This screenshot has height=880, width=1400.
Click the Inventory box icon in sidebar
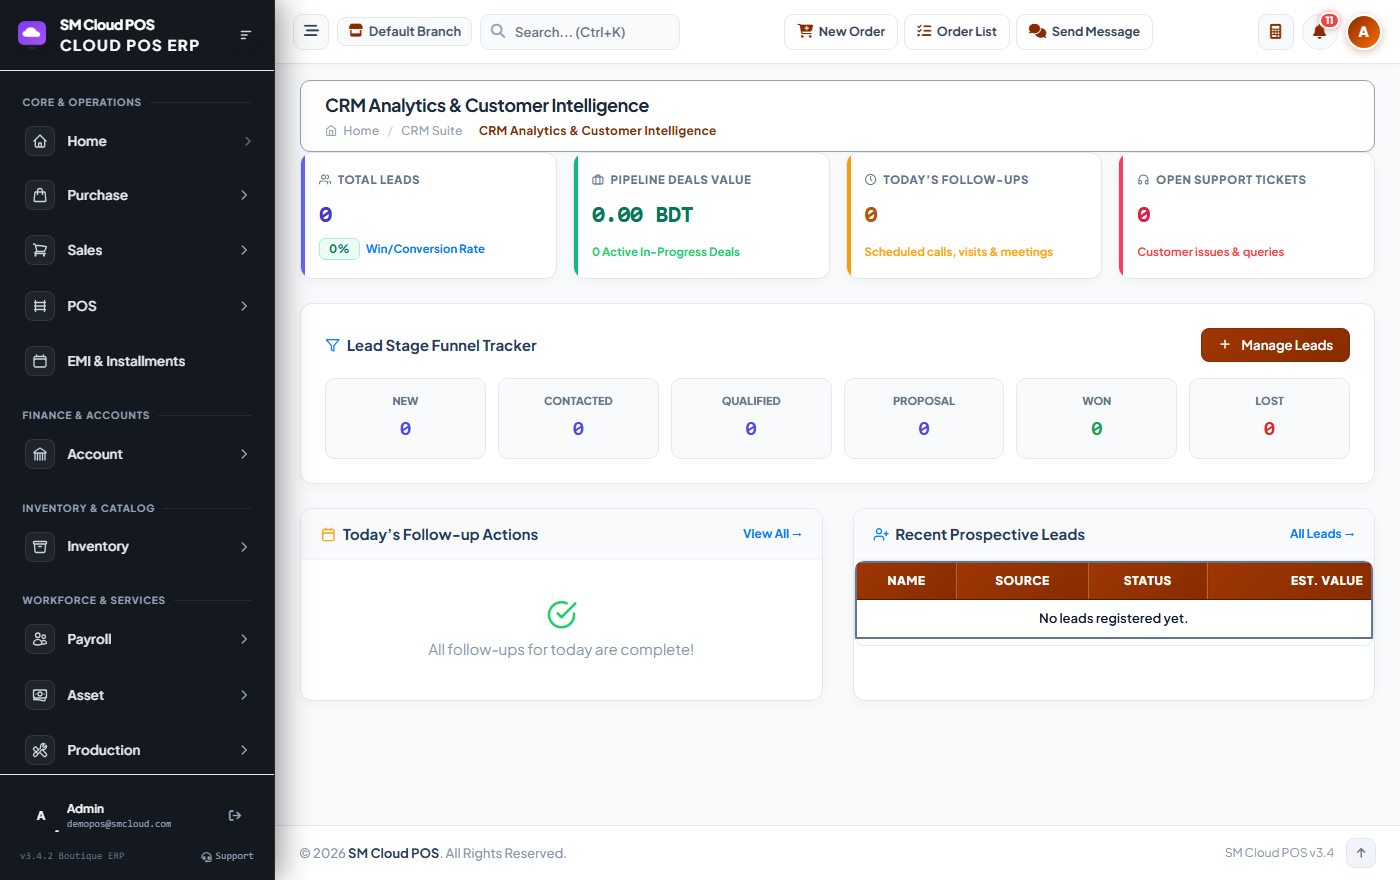tap(40, 546)
